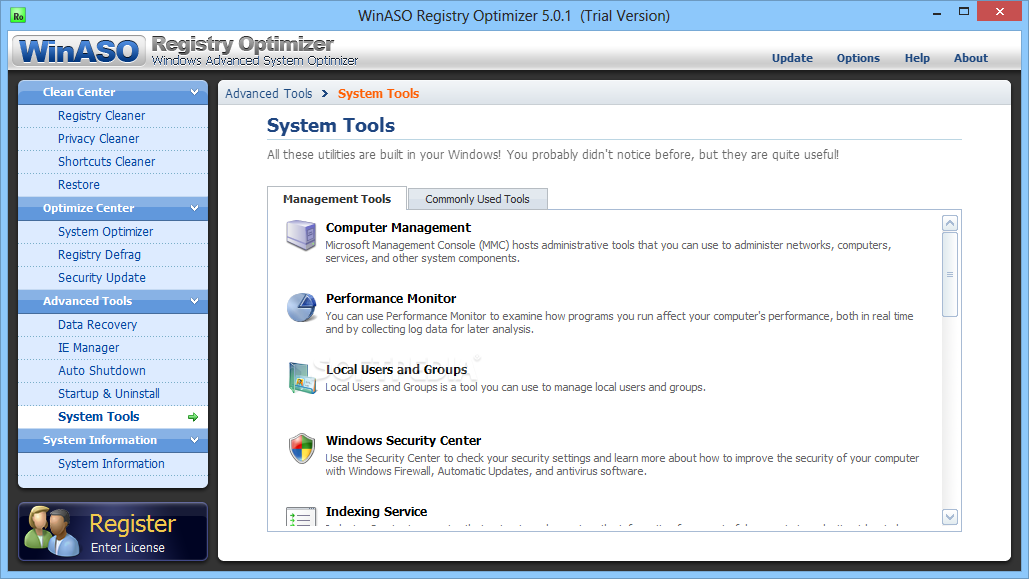Open the Windows Security Center shield icon
This screenshot has width=1029, height=579.
[302, 448]
